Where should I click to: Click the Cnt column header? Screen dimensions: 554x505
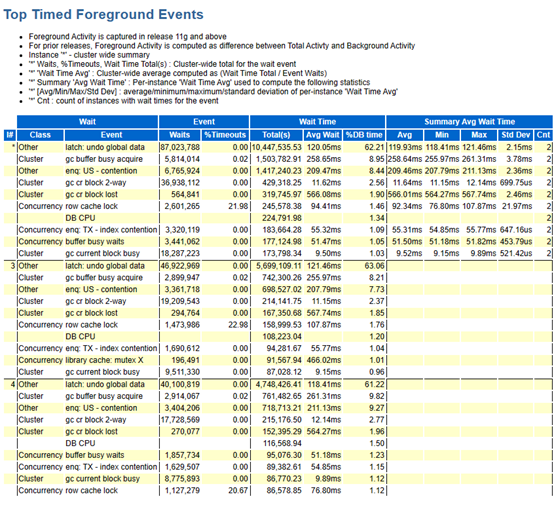coord(543,135)
